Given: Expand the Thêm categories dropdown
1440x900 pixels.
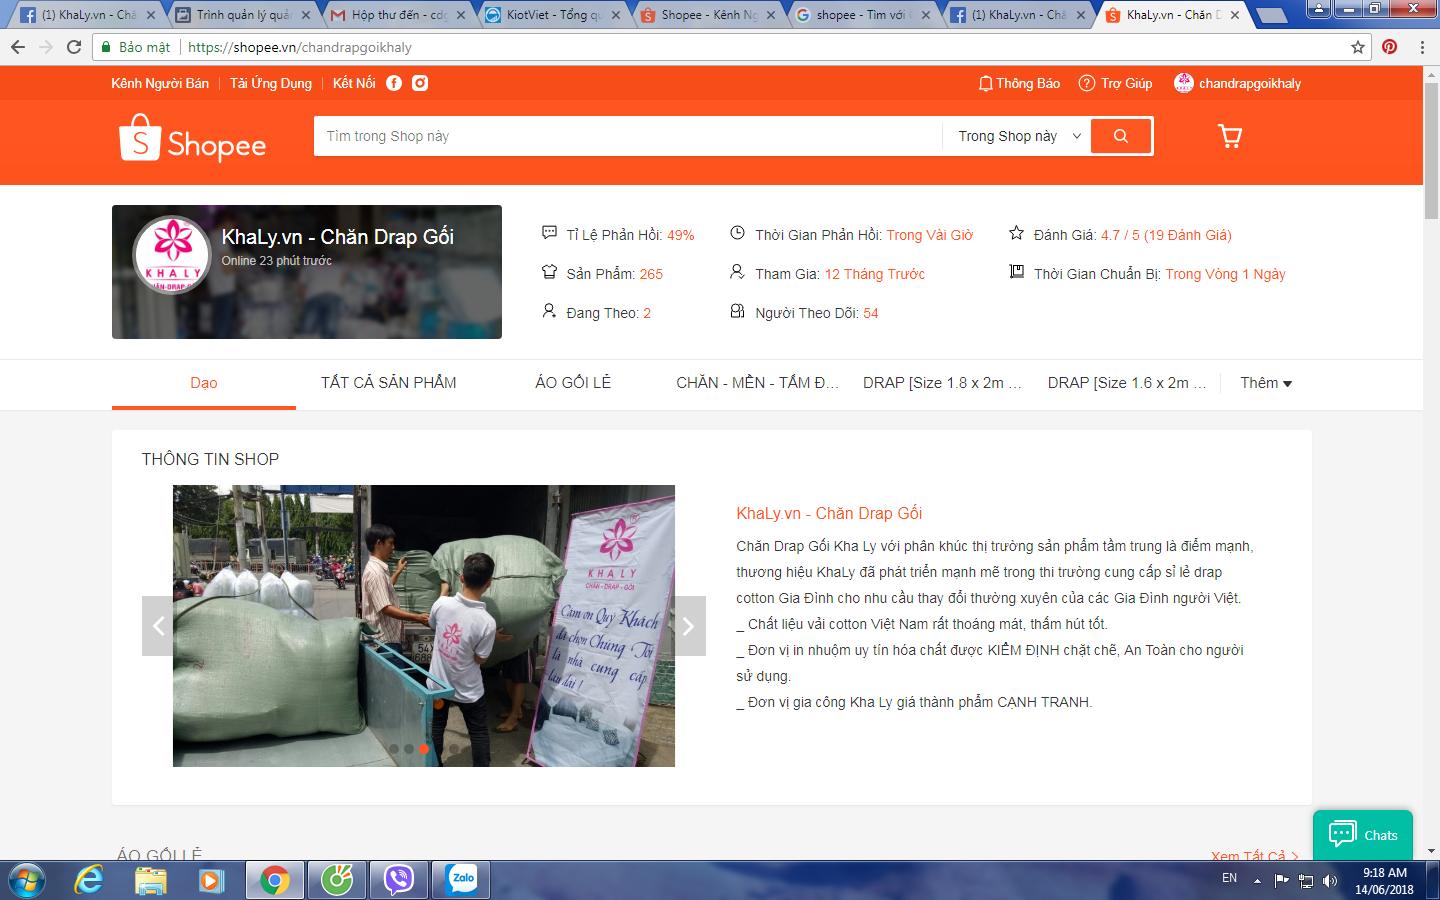Looking at the screenshot, I should 1266,383.
